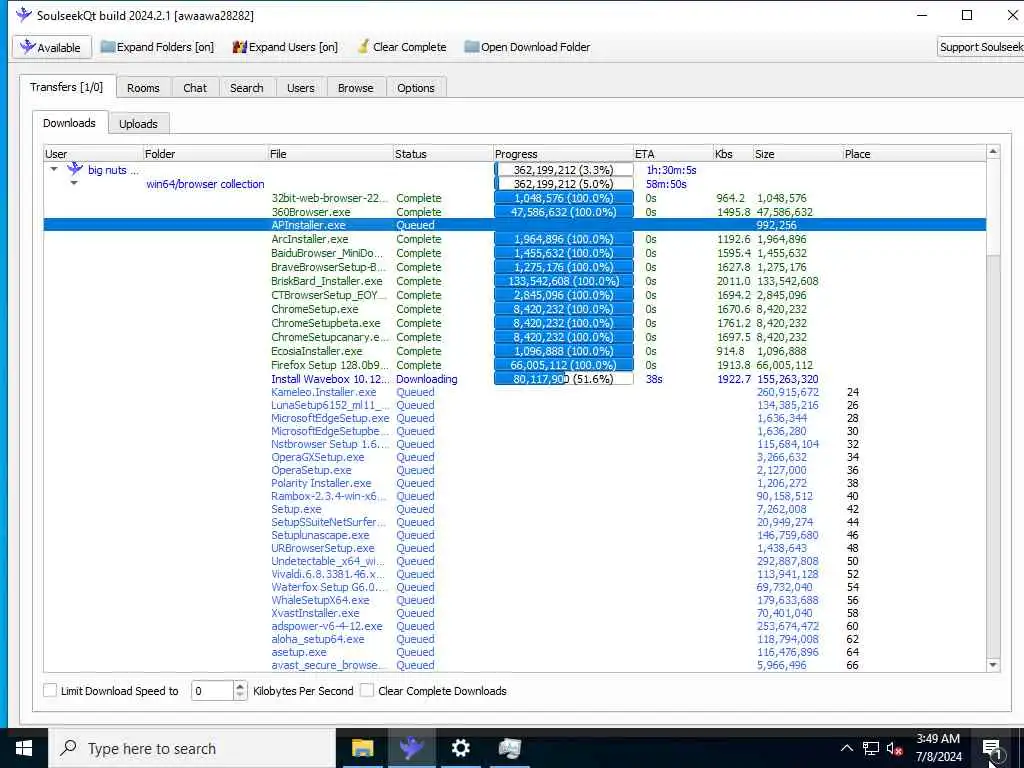This screenshot has height=768, width=1024.
Task: Select the Downloads sub-tab
Action: click(69, 123)
